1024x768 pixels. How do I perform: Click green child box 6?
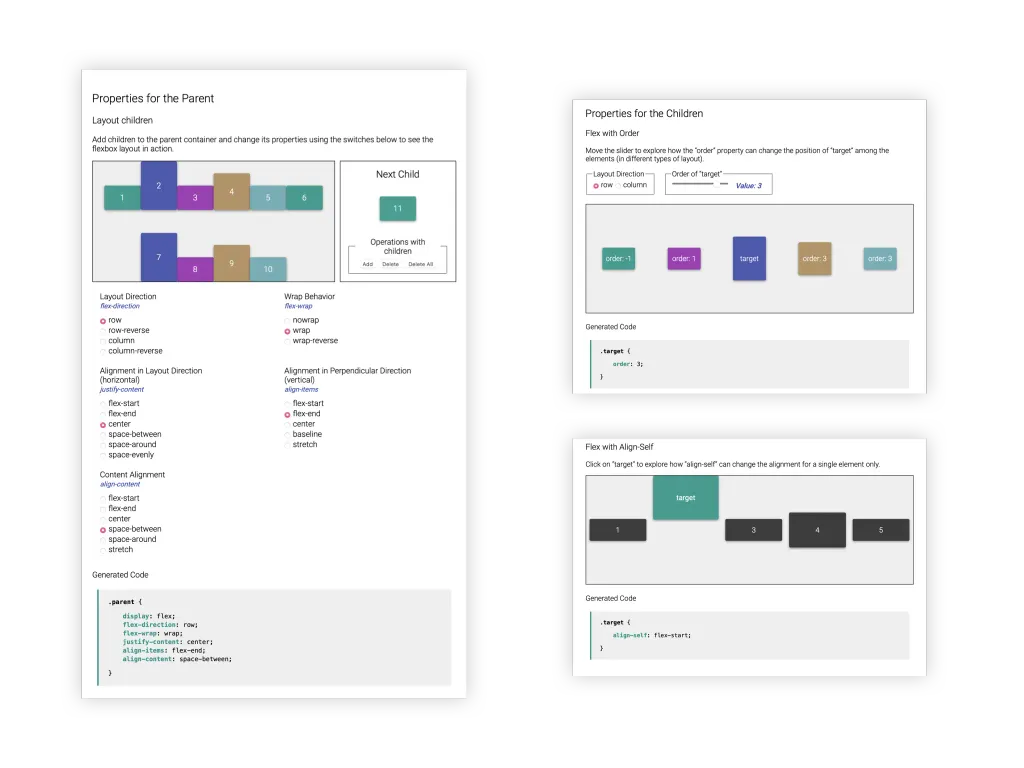(x=304, y=198)
